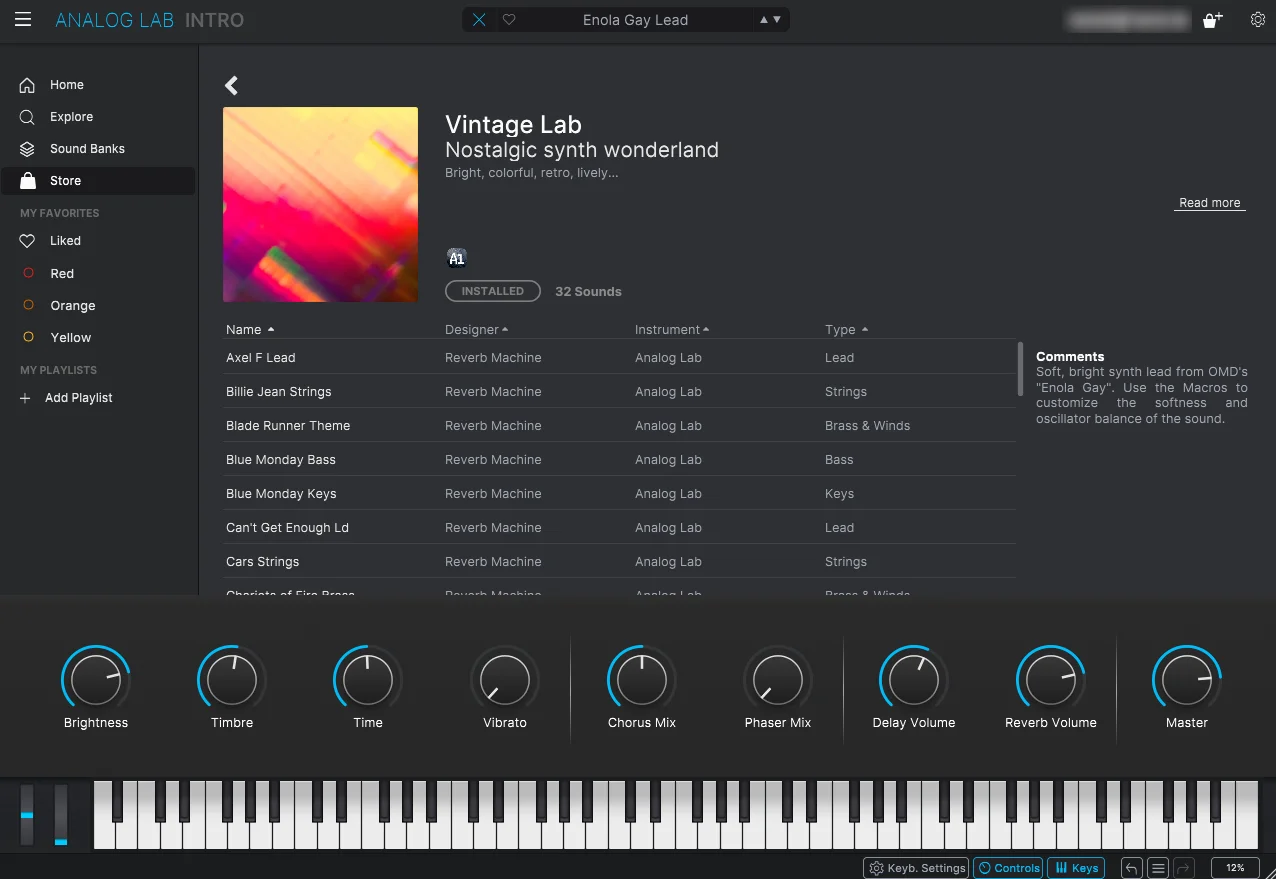Open the Red favorites tag
The image size is (1276, 879).
[98, 273]
